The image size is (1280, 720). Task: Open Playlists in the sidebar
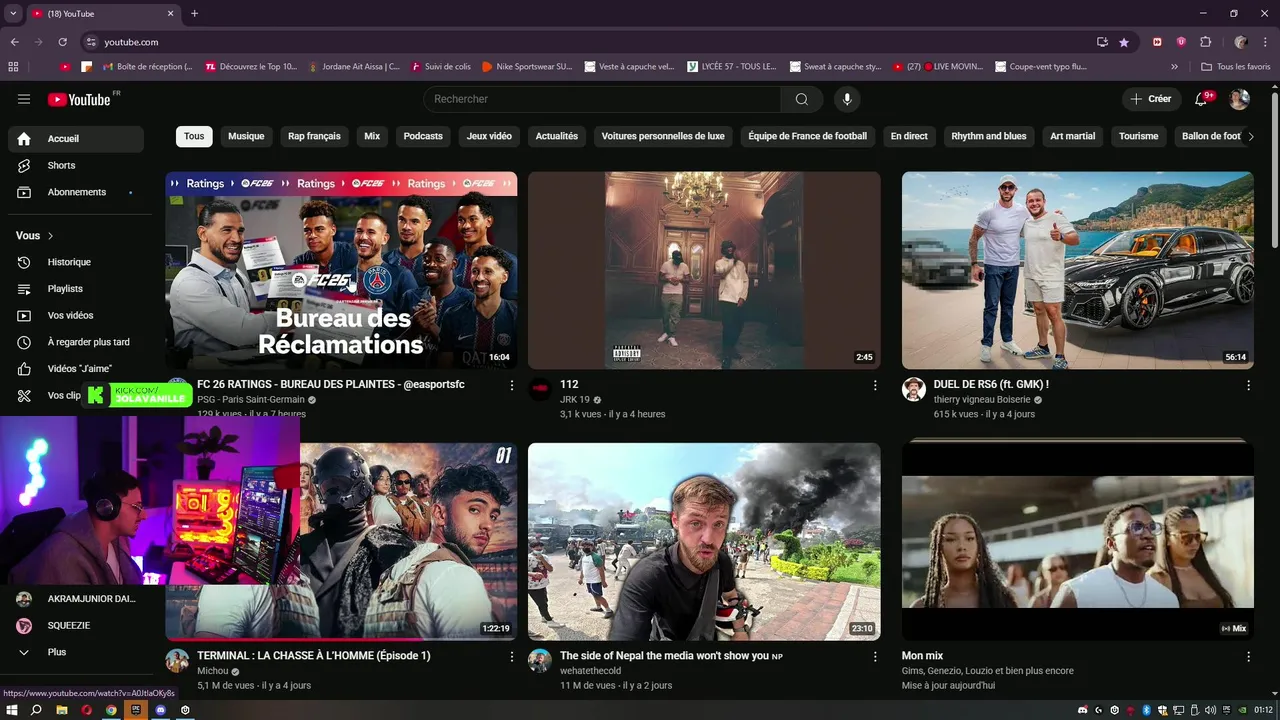(x=76, y=289)
